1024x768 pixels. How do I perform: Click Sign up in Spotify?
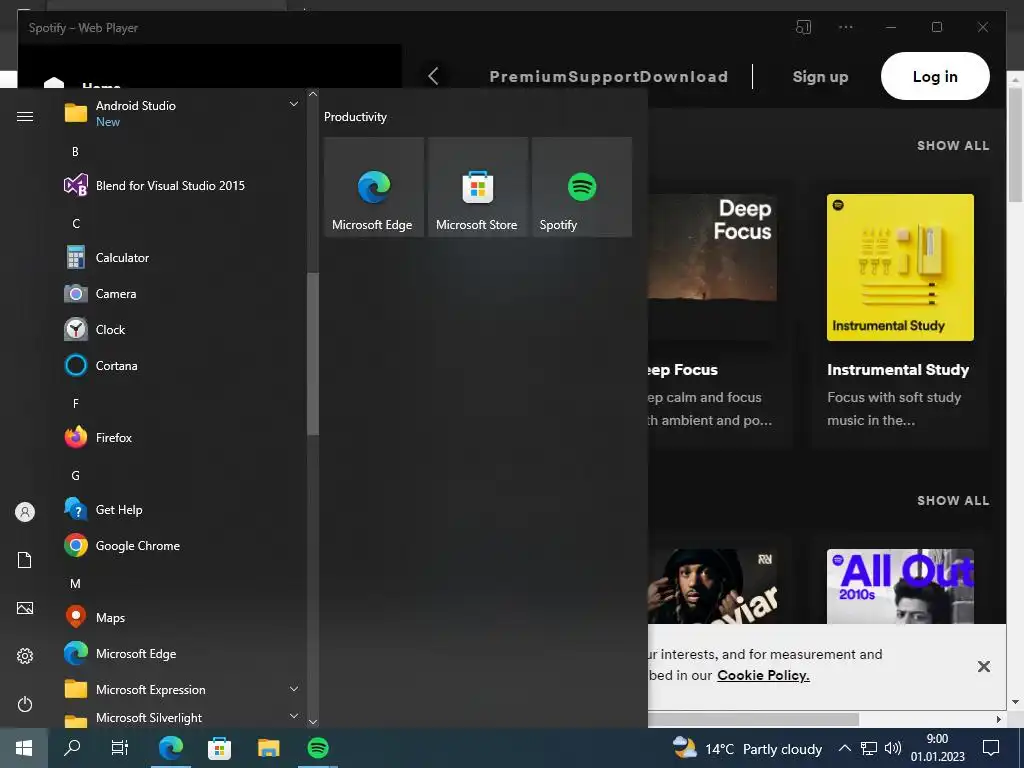coord(820,76)
